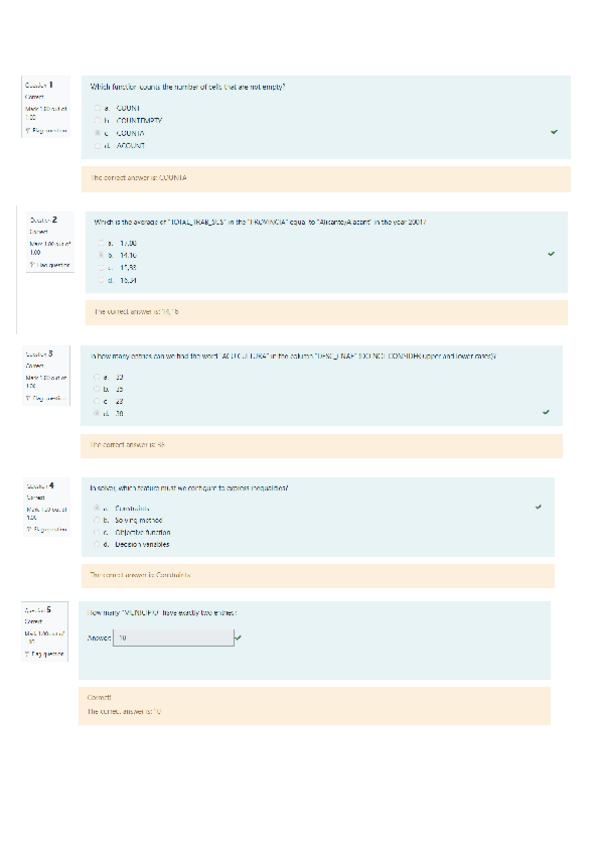
Task: Select the Constraints radio option
Action: pyautogui.click(x=97, y=508)
